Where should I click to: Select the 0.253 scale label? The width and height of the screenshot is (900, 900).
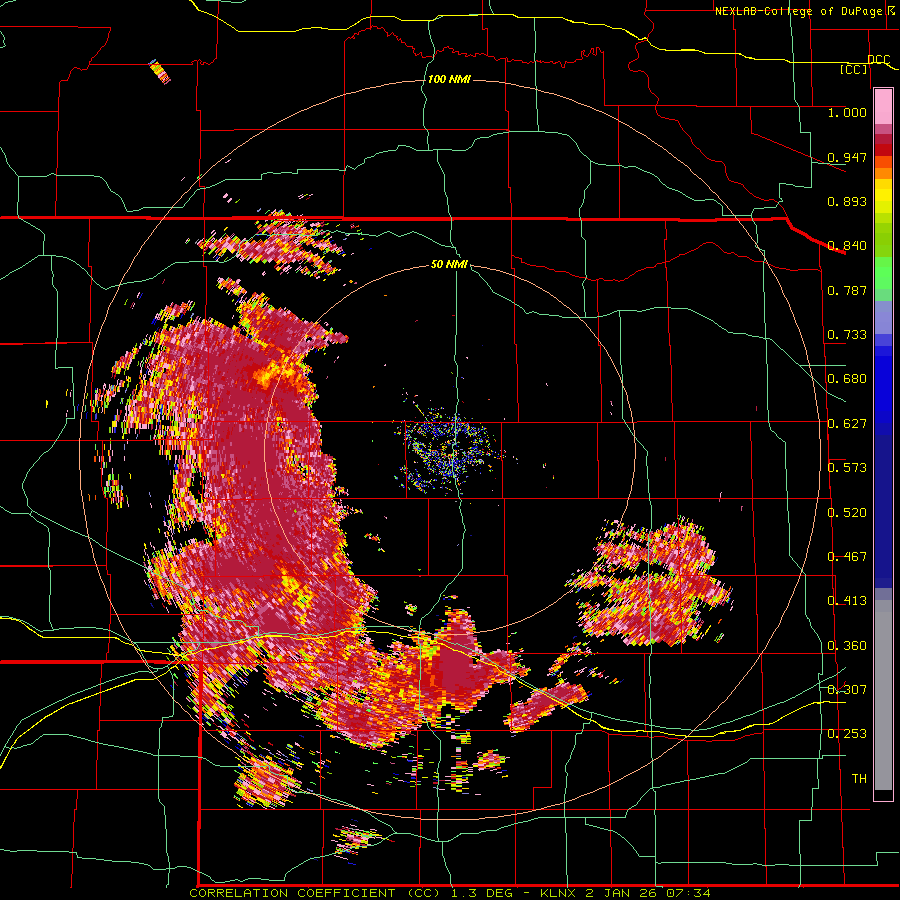pyautogui.click(x=847, y=734)
